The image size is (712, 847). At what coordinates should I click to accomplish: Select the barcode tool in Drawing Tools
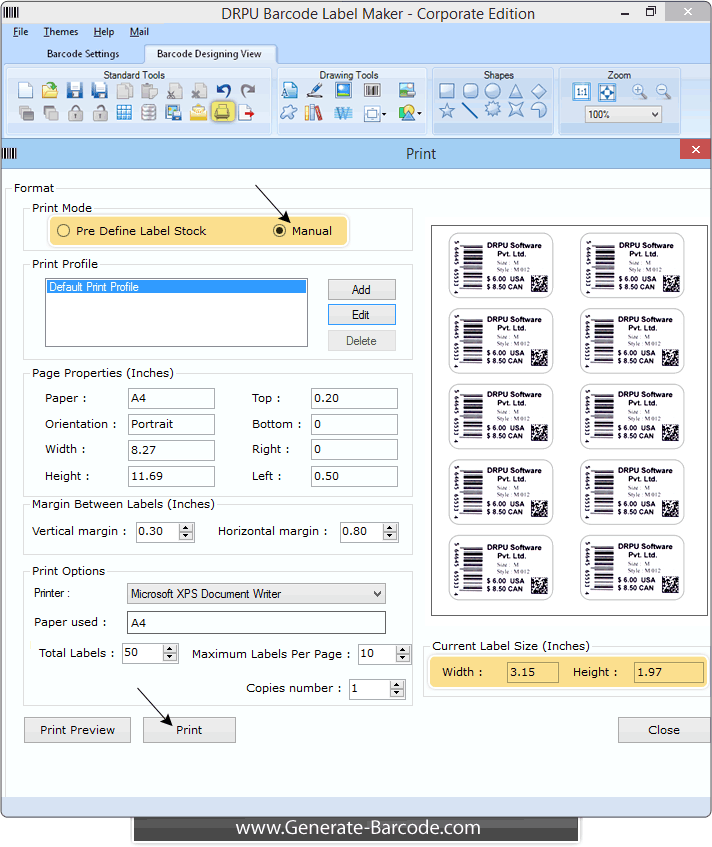click(372, 91)
